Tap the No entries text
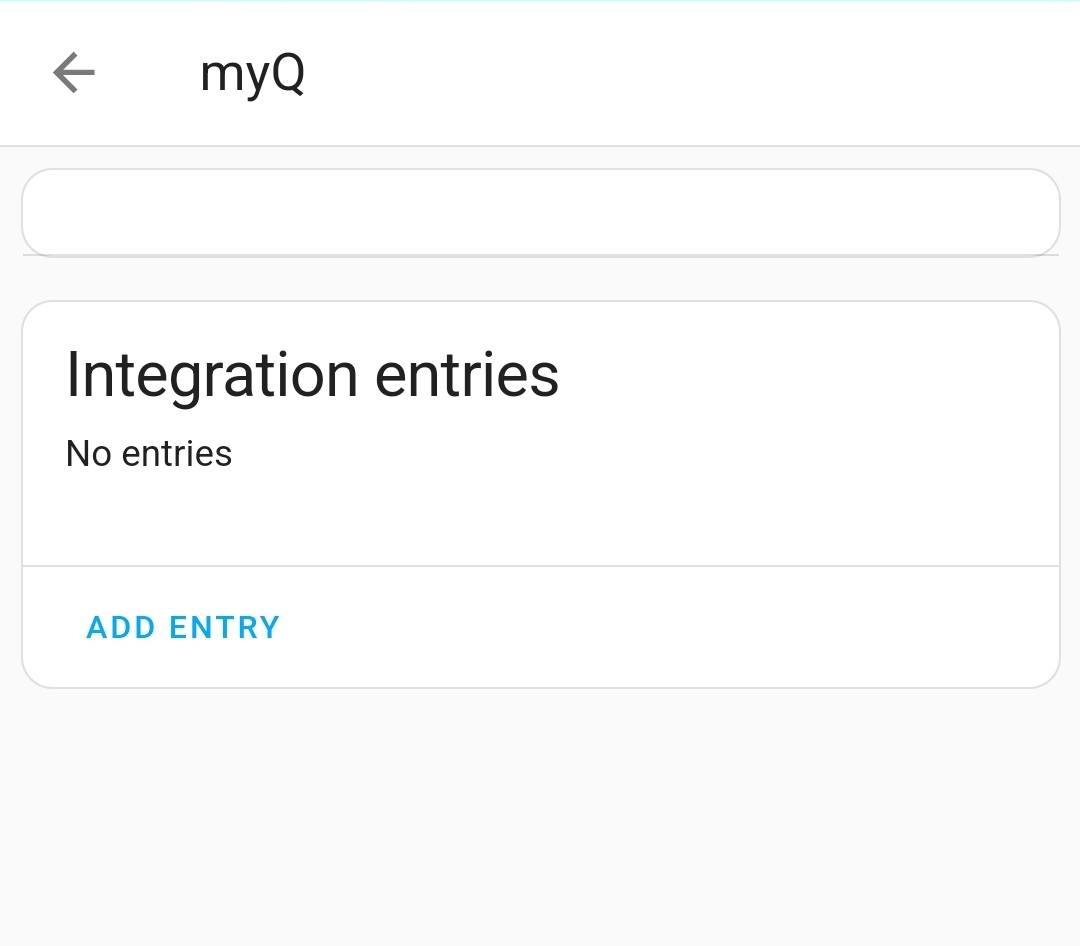 [148, 453]
